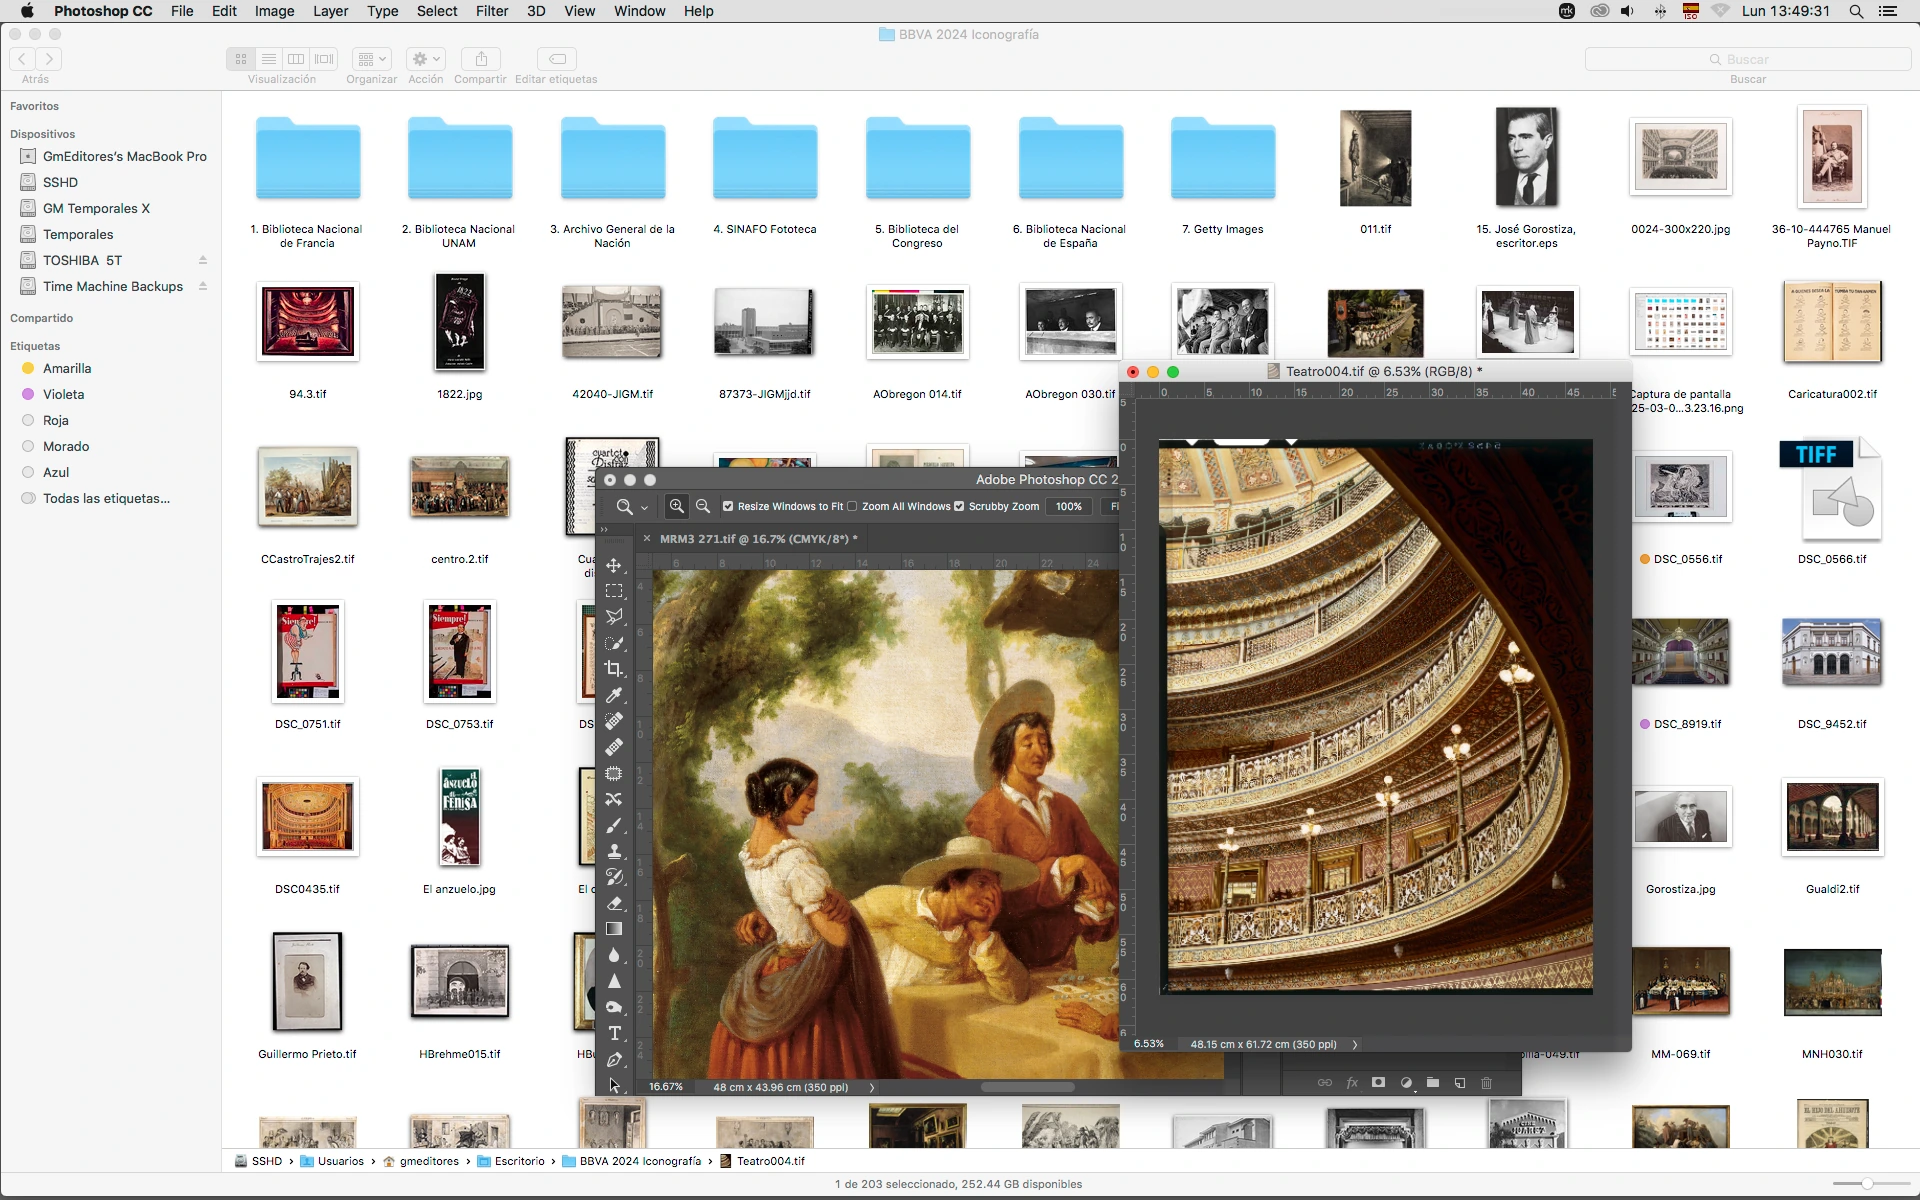Open the Window menu
This screenshot has height=1200, width=1920.
click(x=639, y=11)
